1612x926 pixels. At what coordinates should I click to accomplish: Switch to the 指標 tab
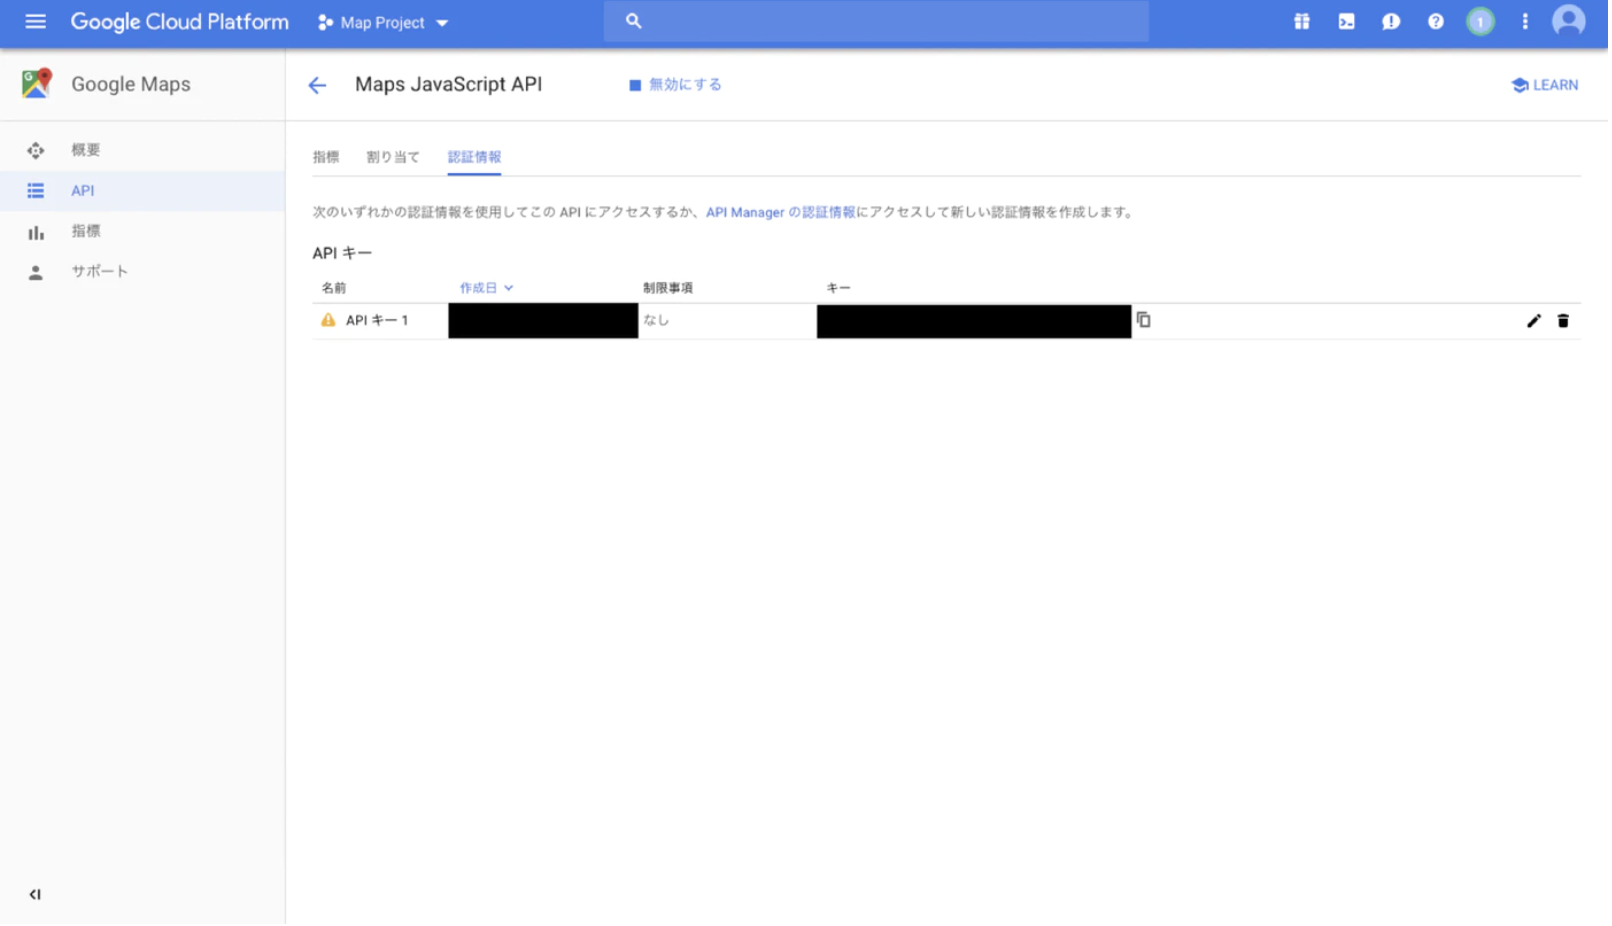point(327,157)
